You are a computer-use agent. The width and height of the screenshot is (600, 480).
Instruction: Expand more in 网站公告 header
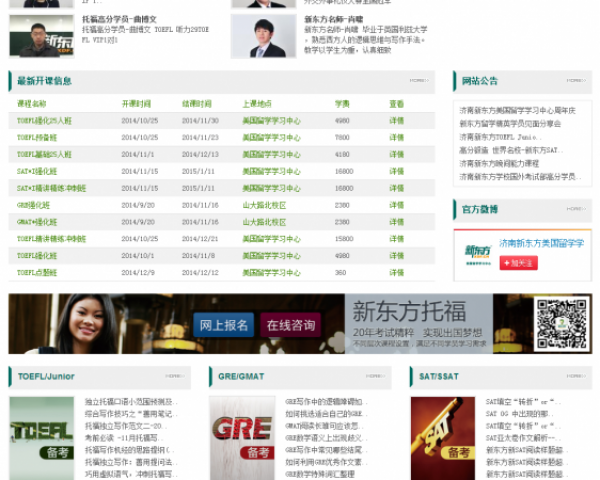click(x=575, y=80)
